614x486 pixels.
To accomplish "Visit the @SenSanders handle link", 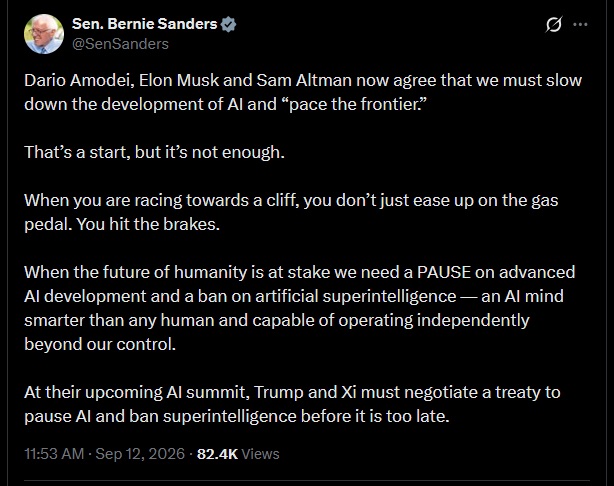I will [120, 44].
